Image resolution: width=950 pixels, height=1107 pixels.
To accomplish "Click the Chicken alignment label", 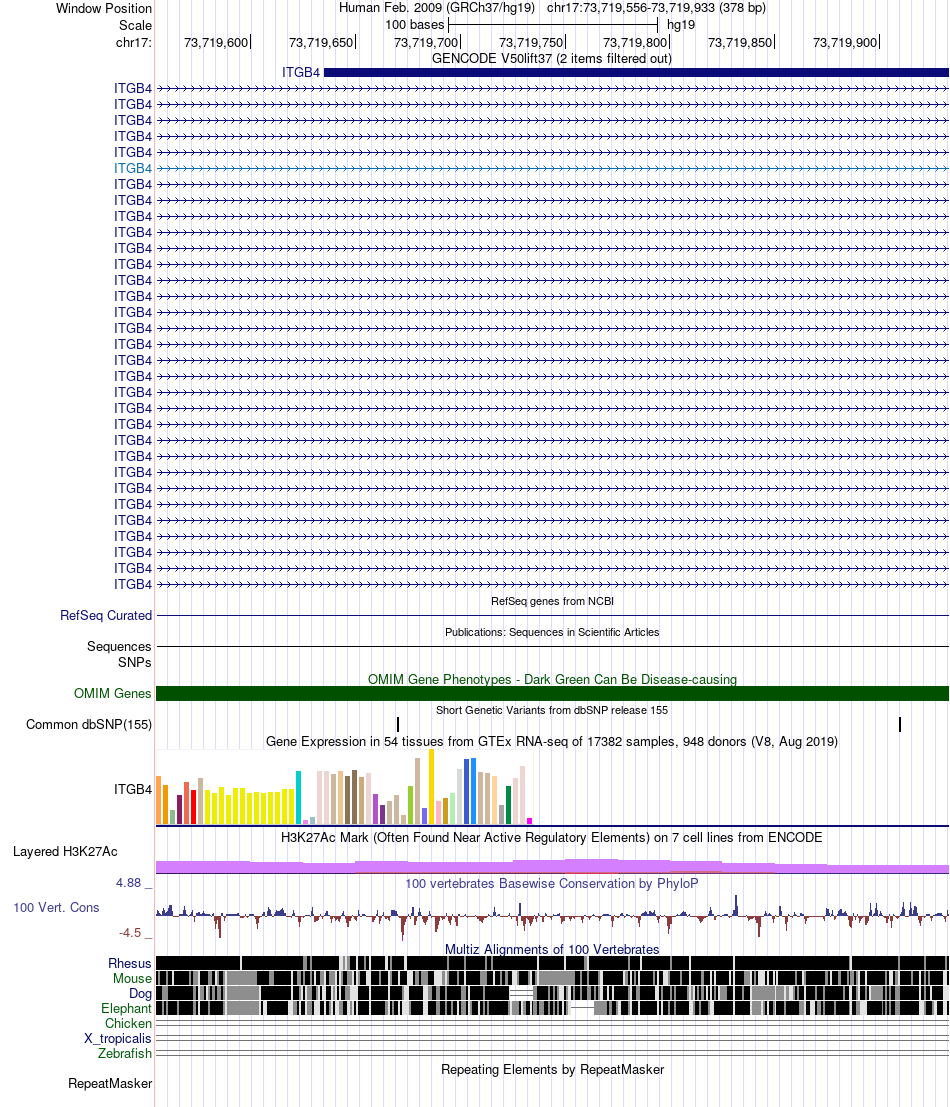I will (128, 1024).
